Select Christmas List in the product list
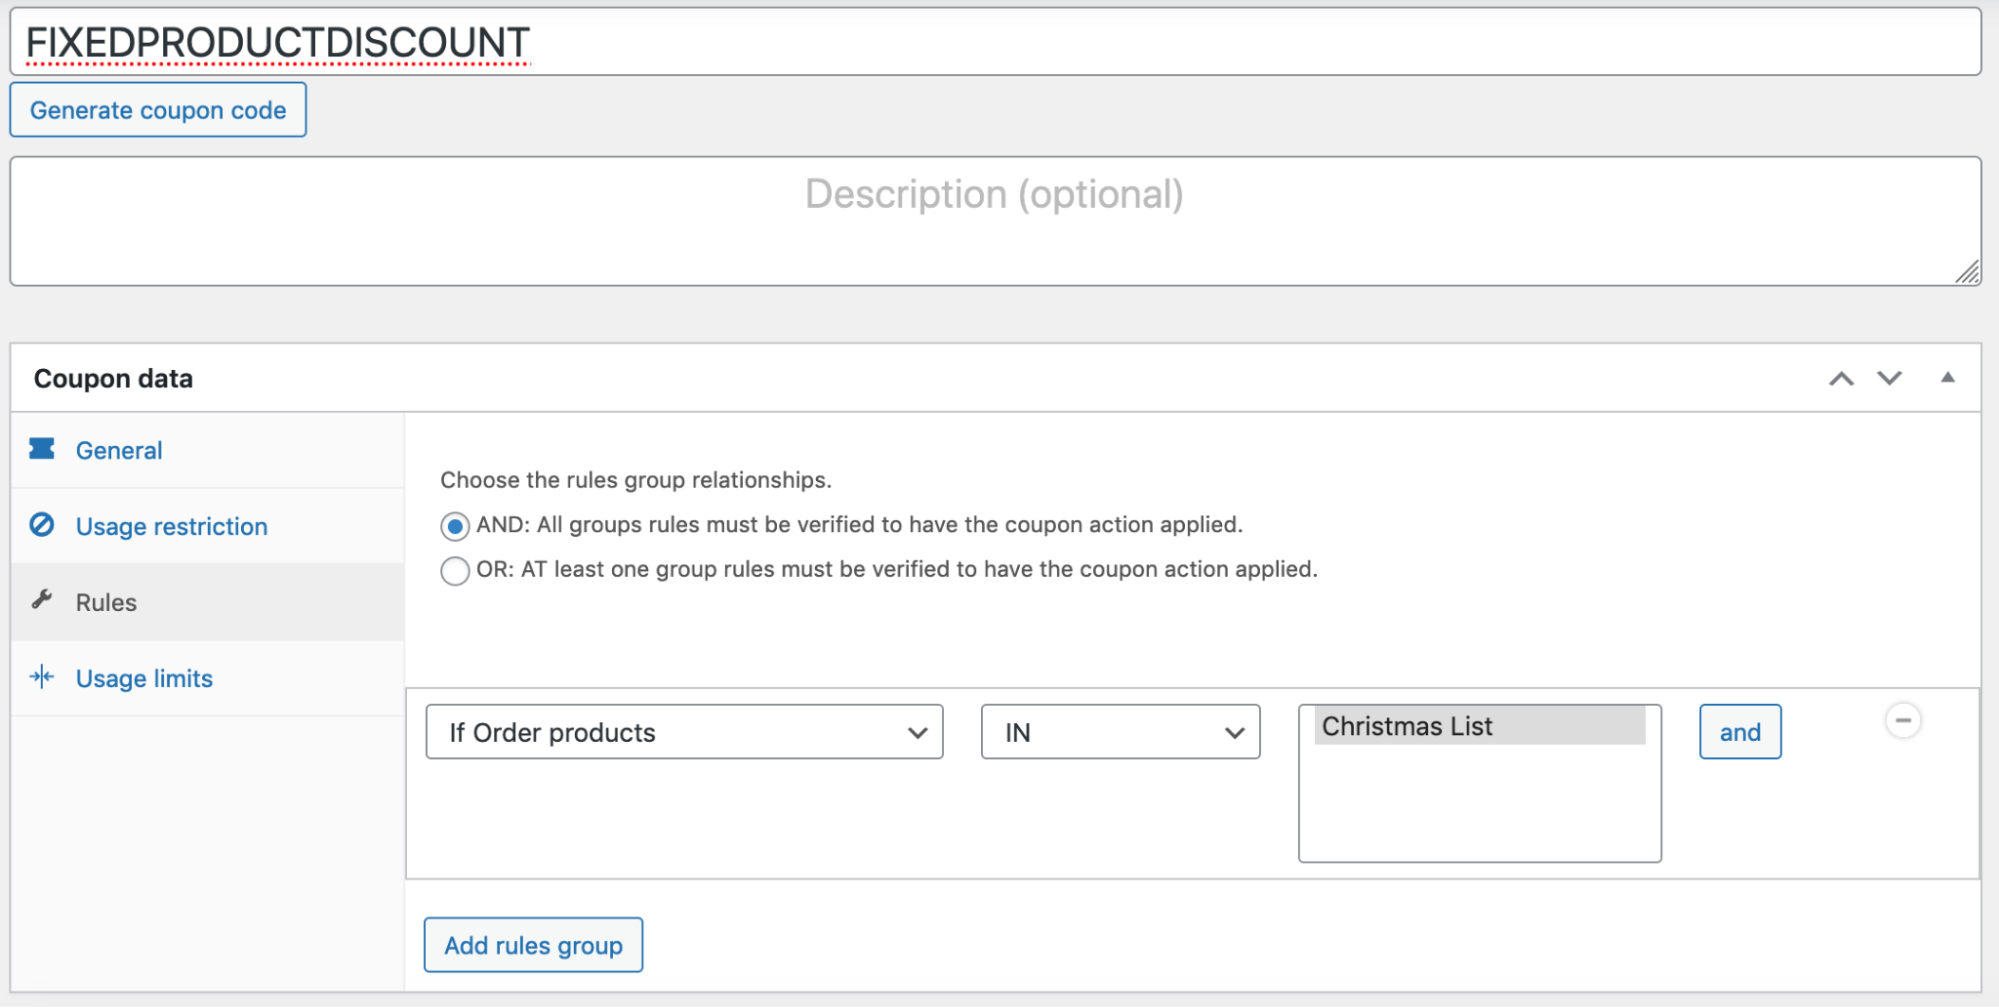 pos(1479,726)
